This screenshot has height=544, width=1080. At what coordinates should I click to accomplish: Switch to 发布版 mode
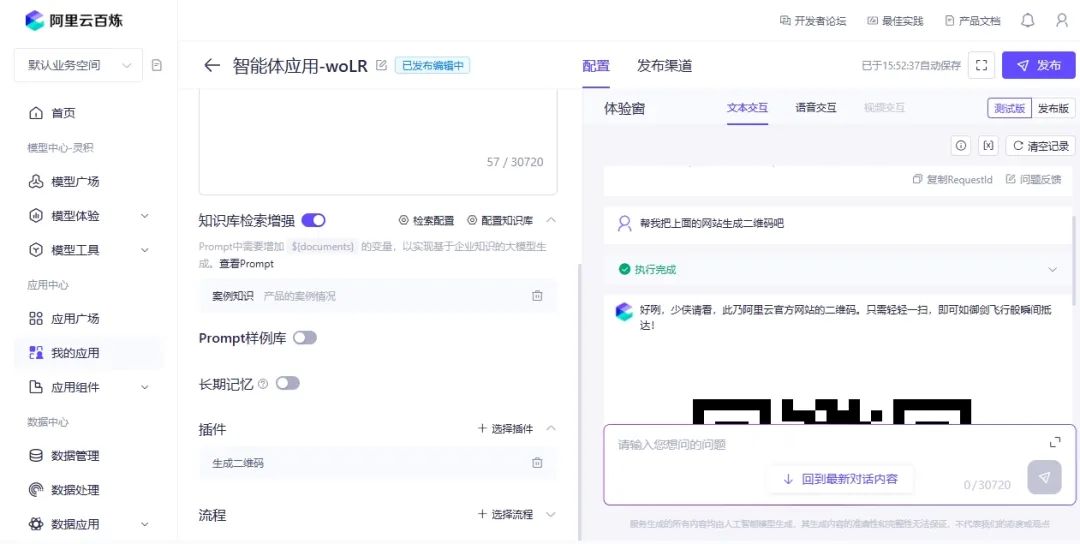pyautogui.click(x=1053, y=108)
